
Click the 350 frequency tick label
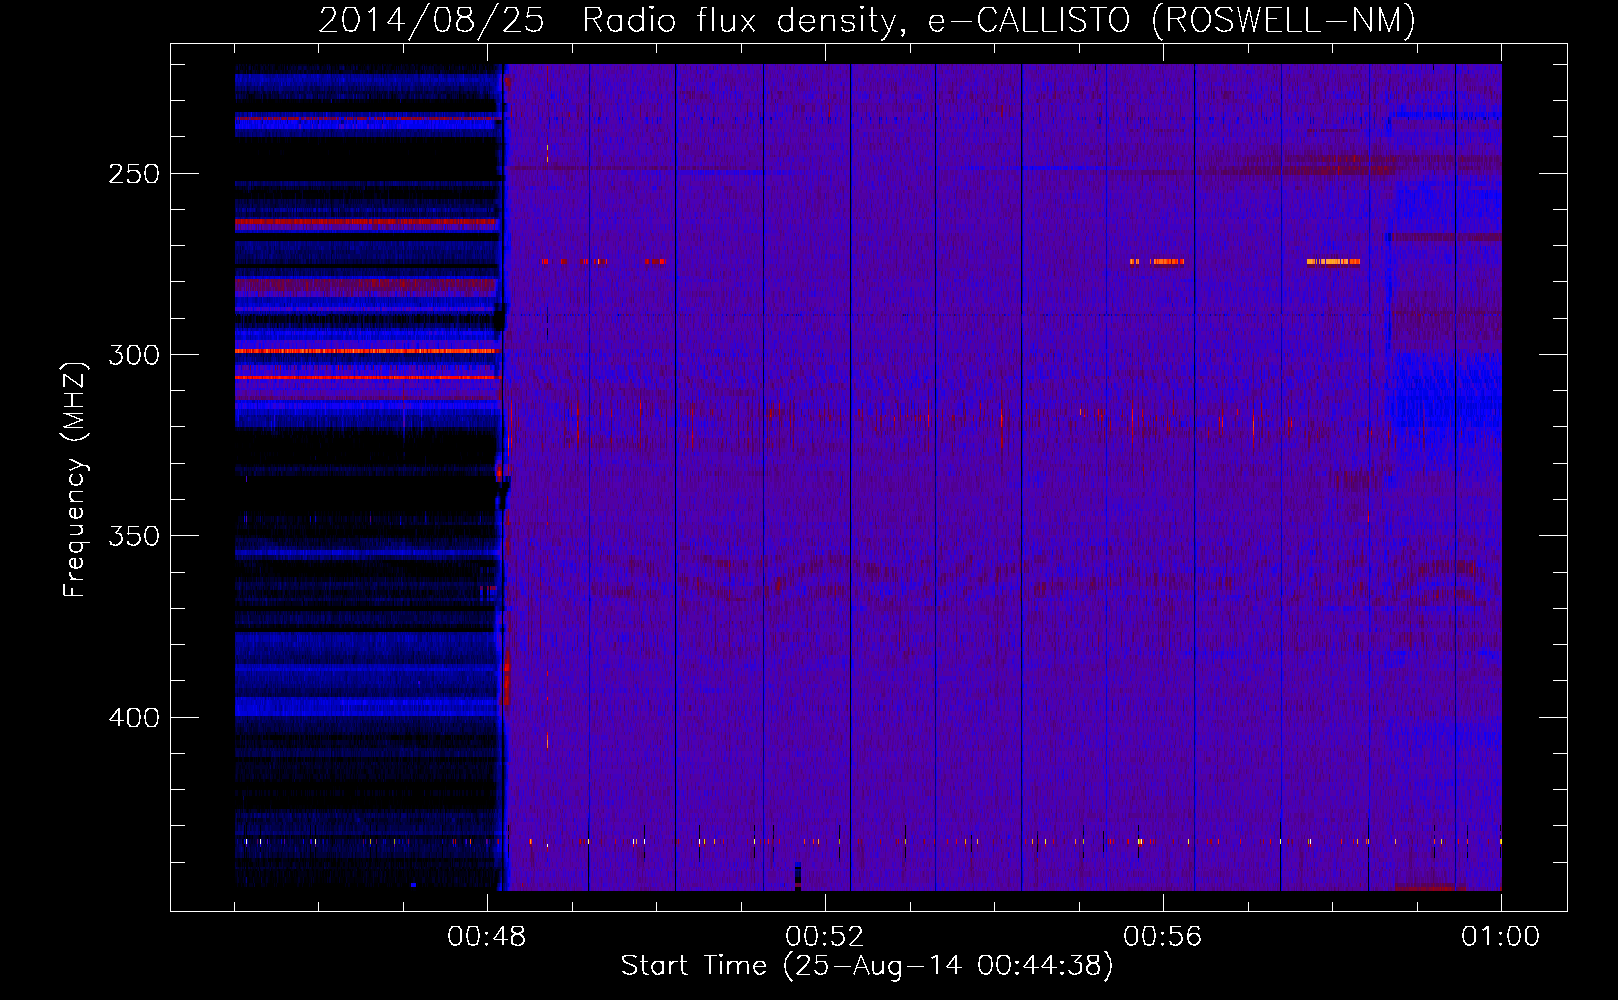(x=134, y=536)
